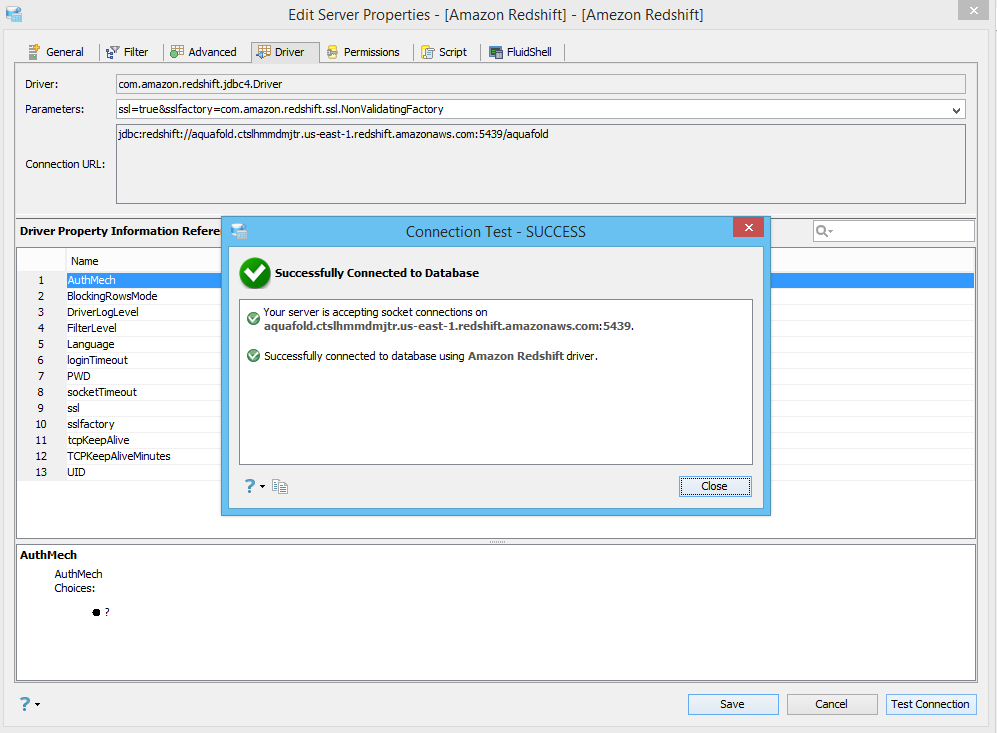Click into the Parameters text field
Image resolution: width=997 pixels, height=733 pixels.
533,109
